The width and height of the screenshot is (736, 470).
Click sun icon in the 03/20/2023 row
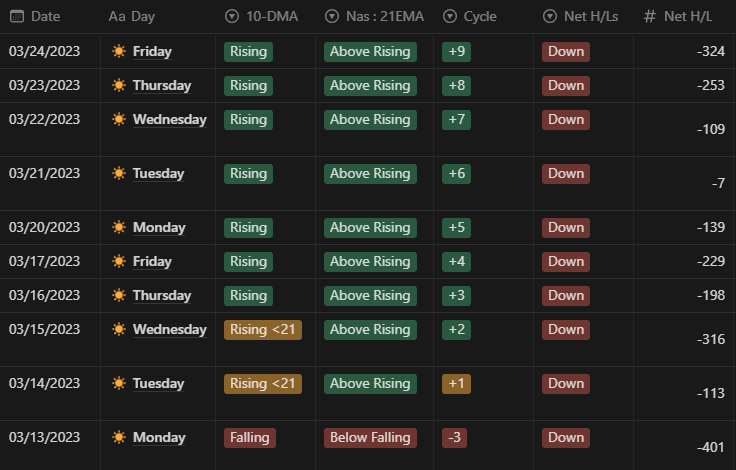click(119, 227)
